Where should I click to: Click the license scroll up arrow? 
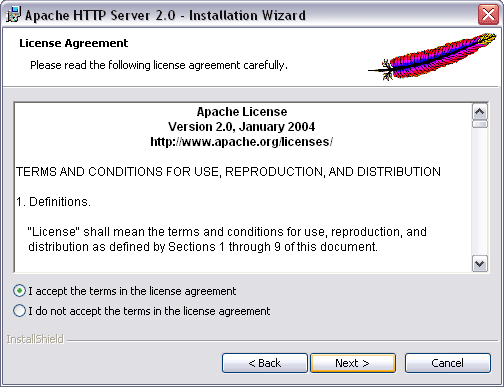pos(480,112)
